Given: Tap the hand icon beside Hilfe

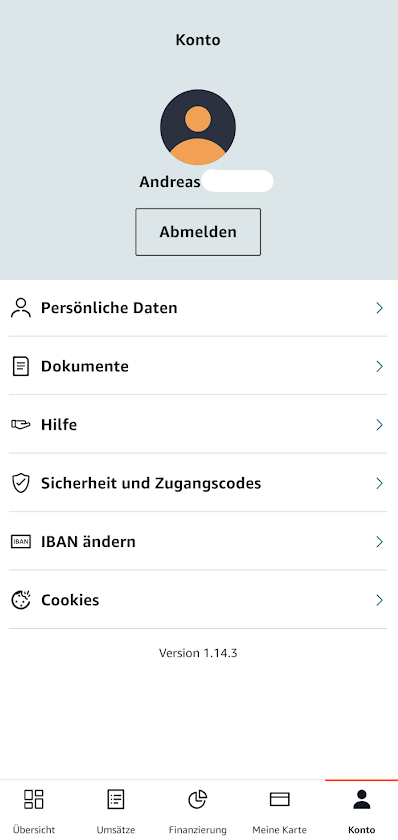Looking at the screenshot, I should [x=21, y=425].
